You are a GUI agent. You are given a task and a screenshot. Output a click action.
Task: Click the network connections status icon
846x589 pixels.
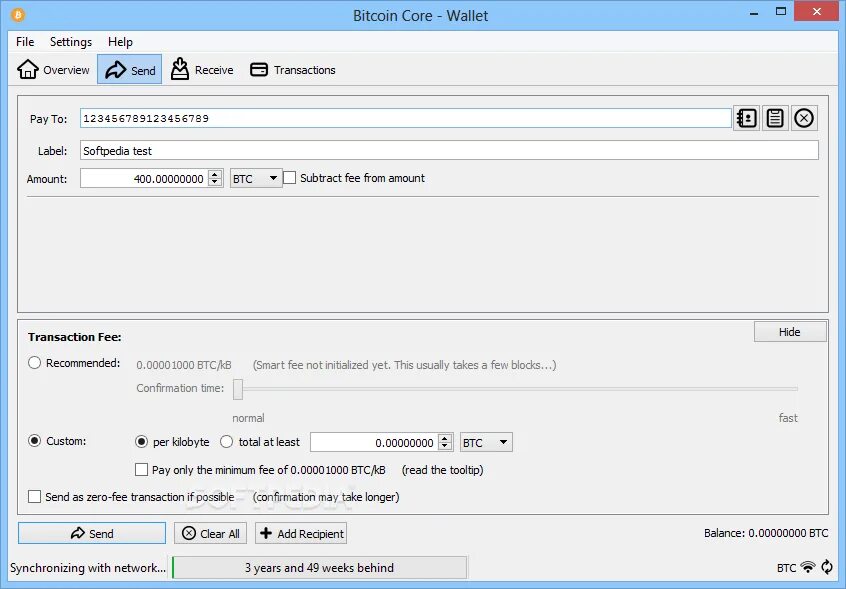point(808,567)
